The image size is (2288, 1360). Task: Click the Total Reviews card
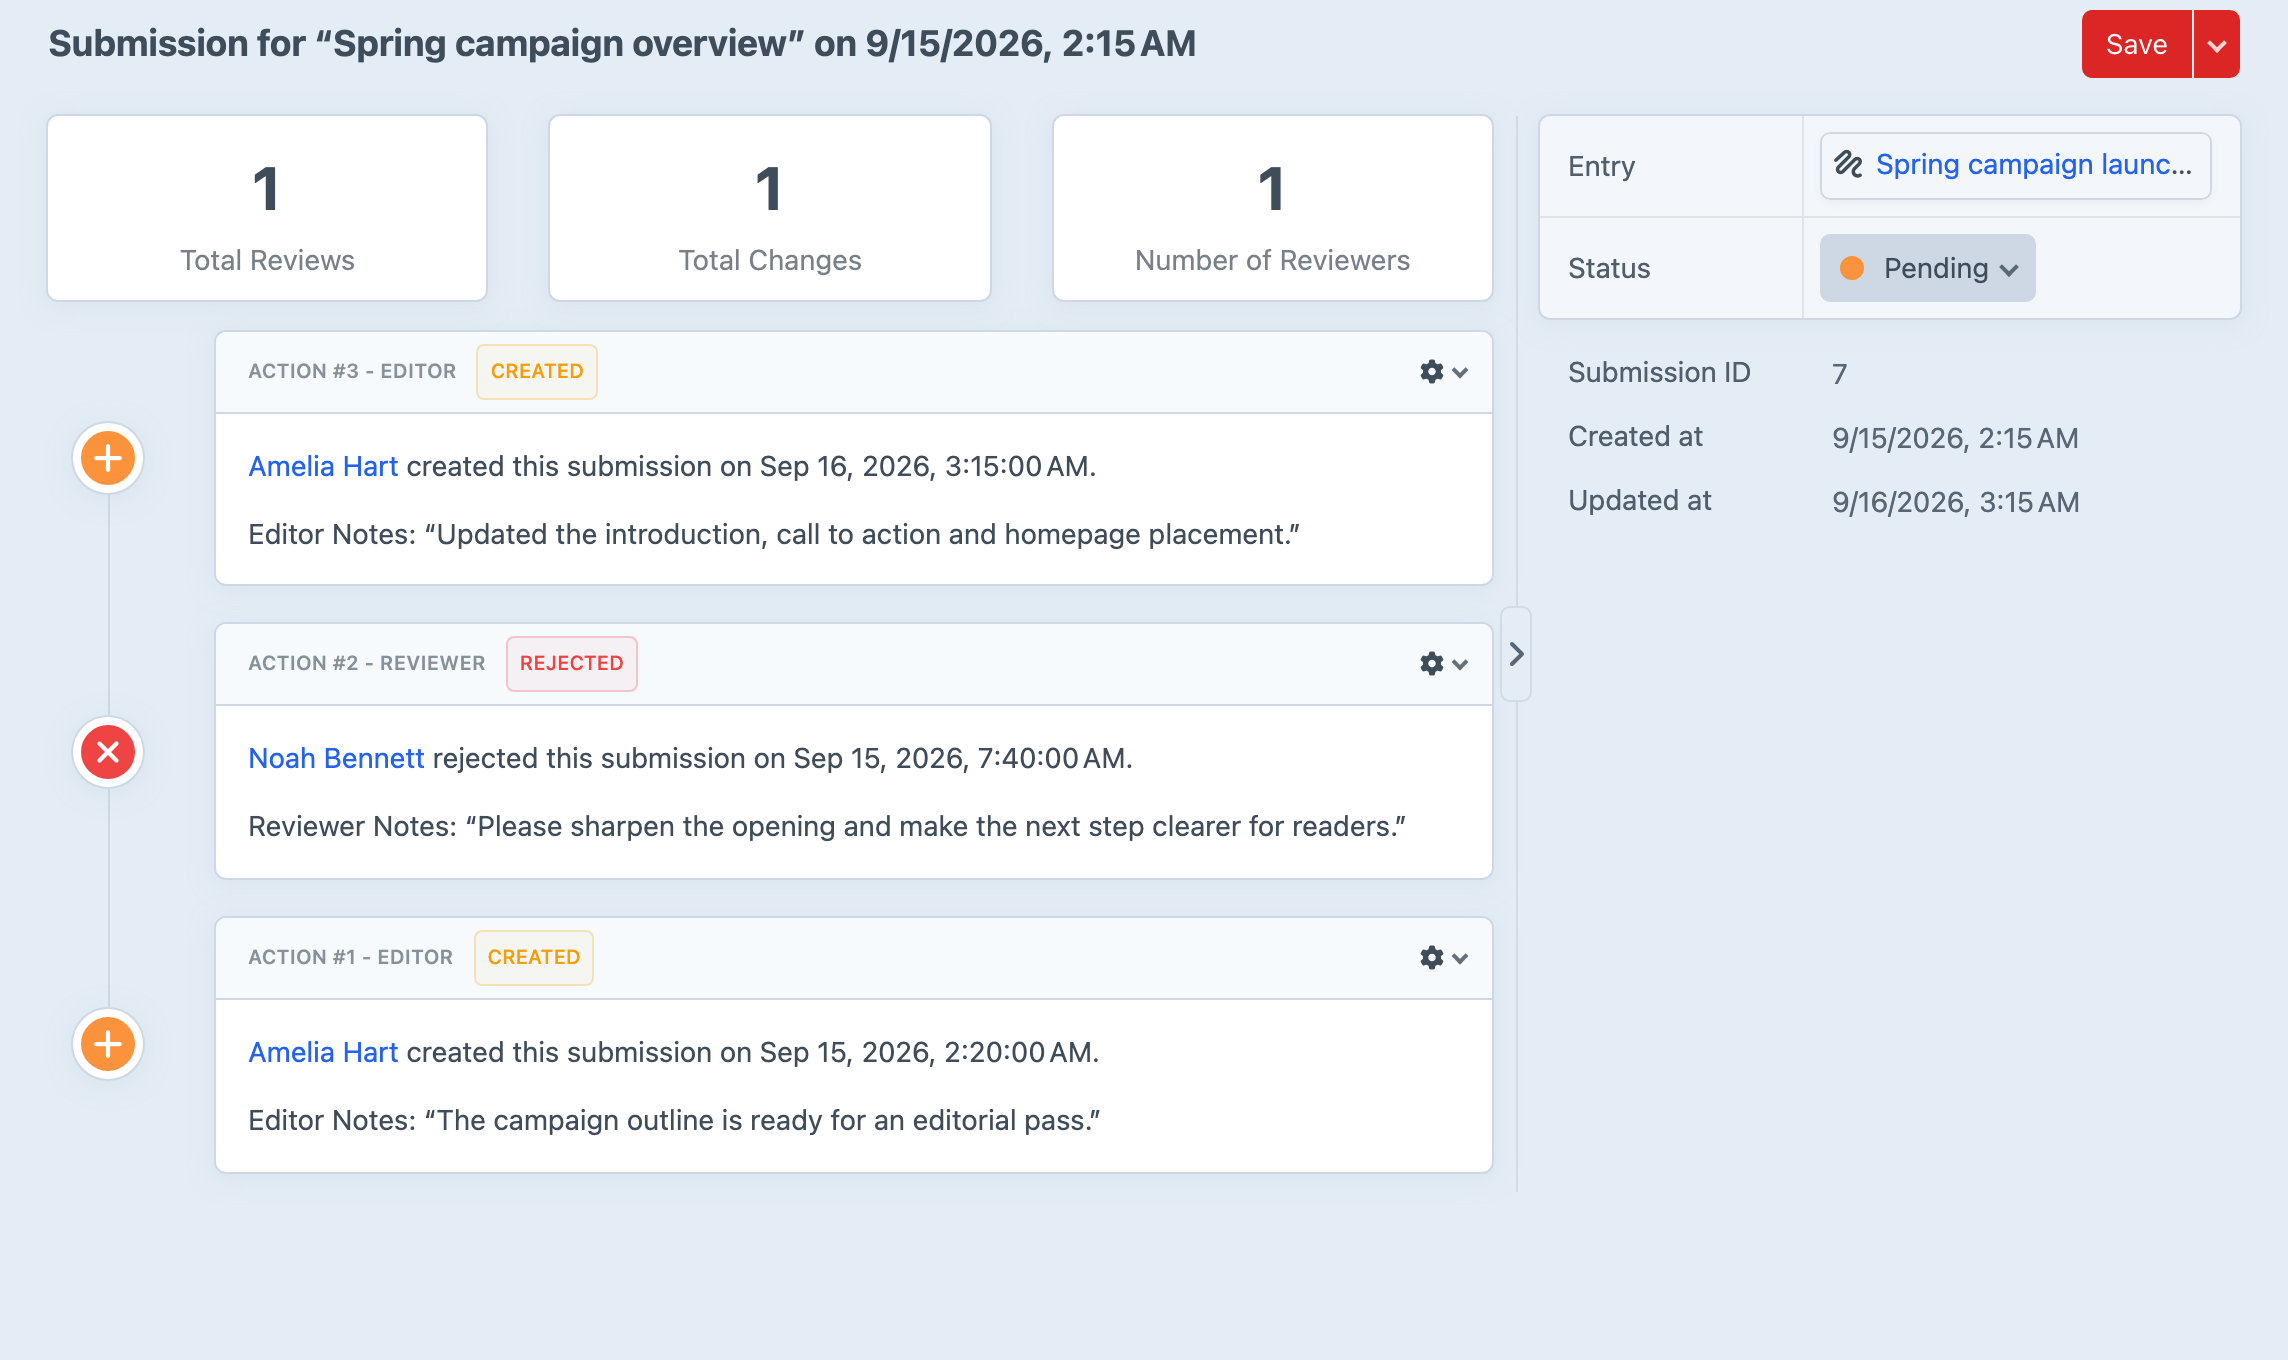267,208
